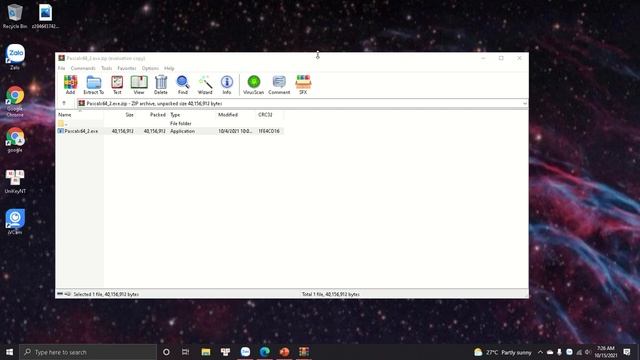Open the Comment tool
The height and width of the screenshot is (360, 640).
pos(279,85)
